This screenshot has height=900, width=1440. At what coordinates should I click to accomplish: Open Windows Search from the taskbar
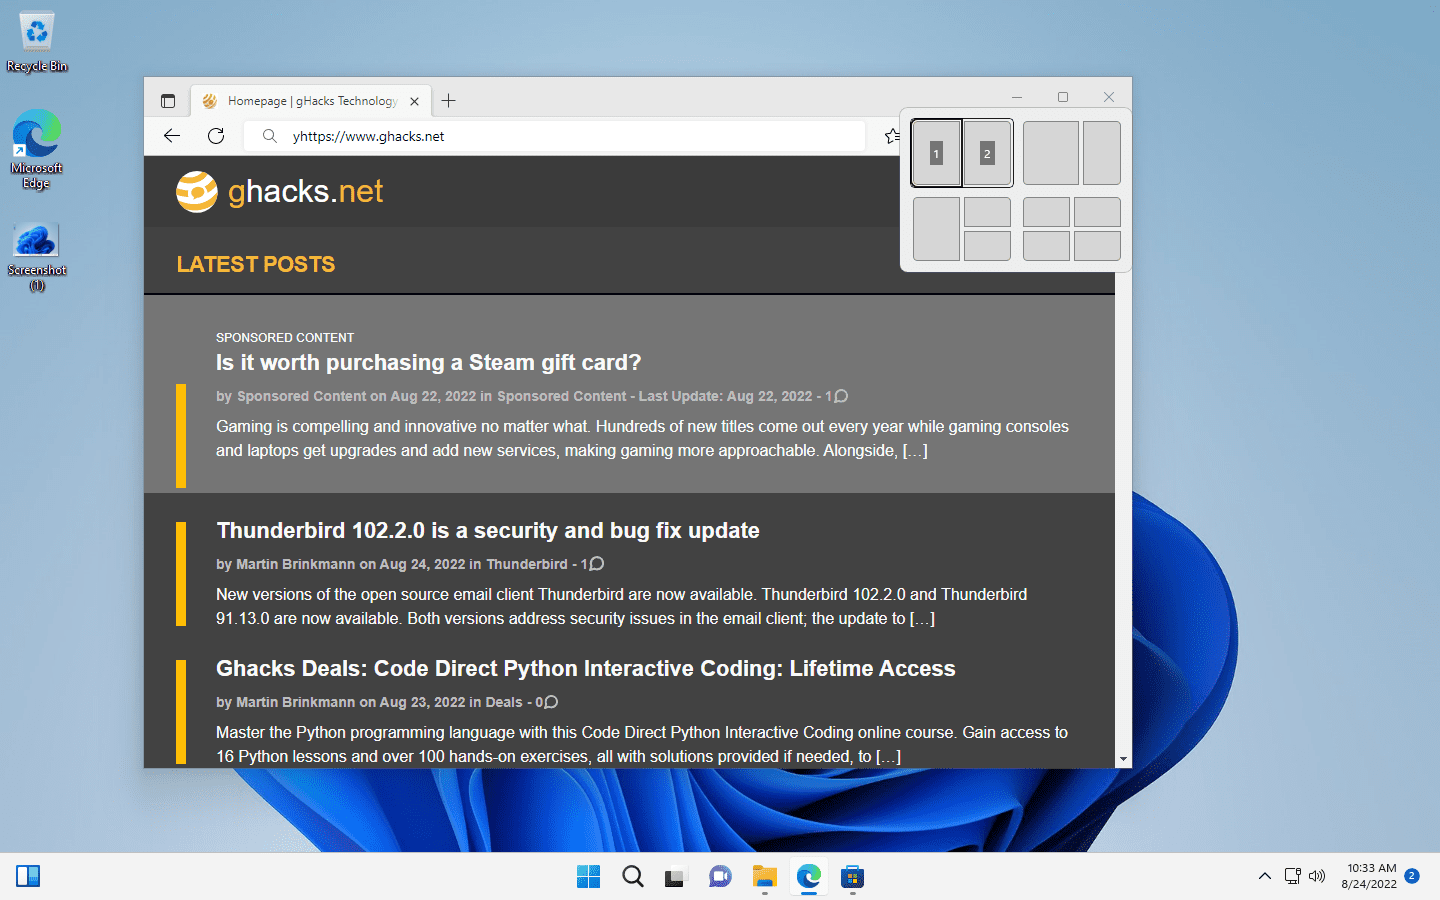click(x=632, y=877)
